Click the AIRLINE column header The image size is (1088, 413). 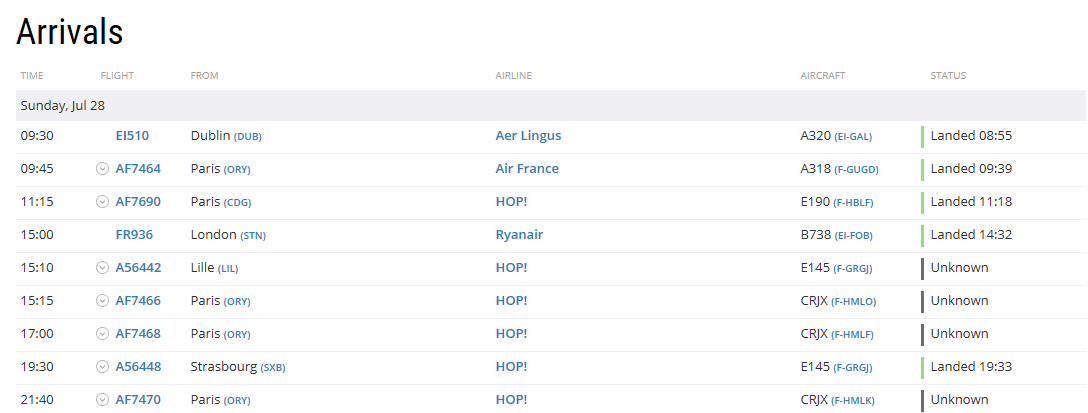click(x=513, y=76)
